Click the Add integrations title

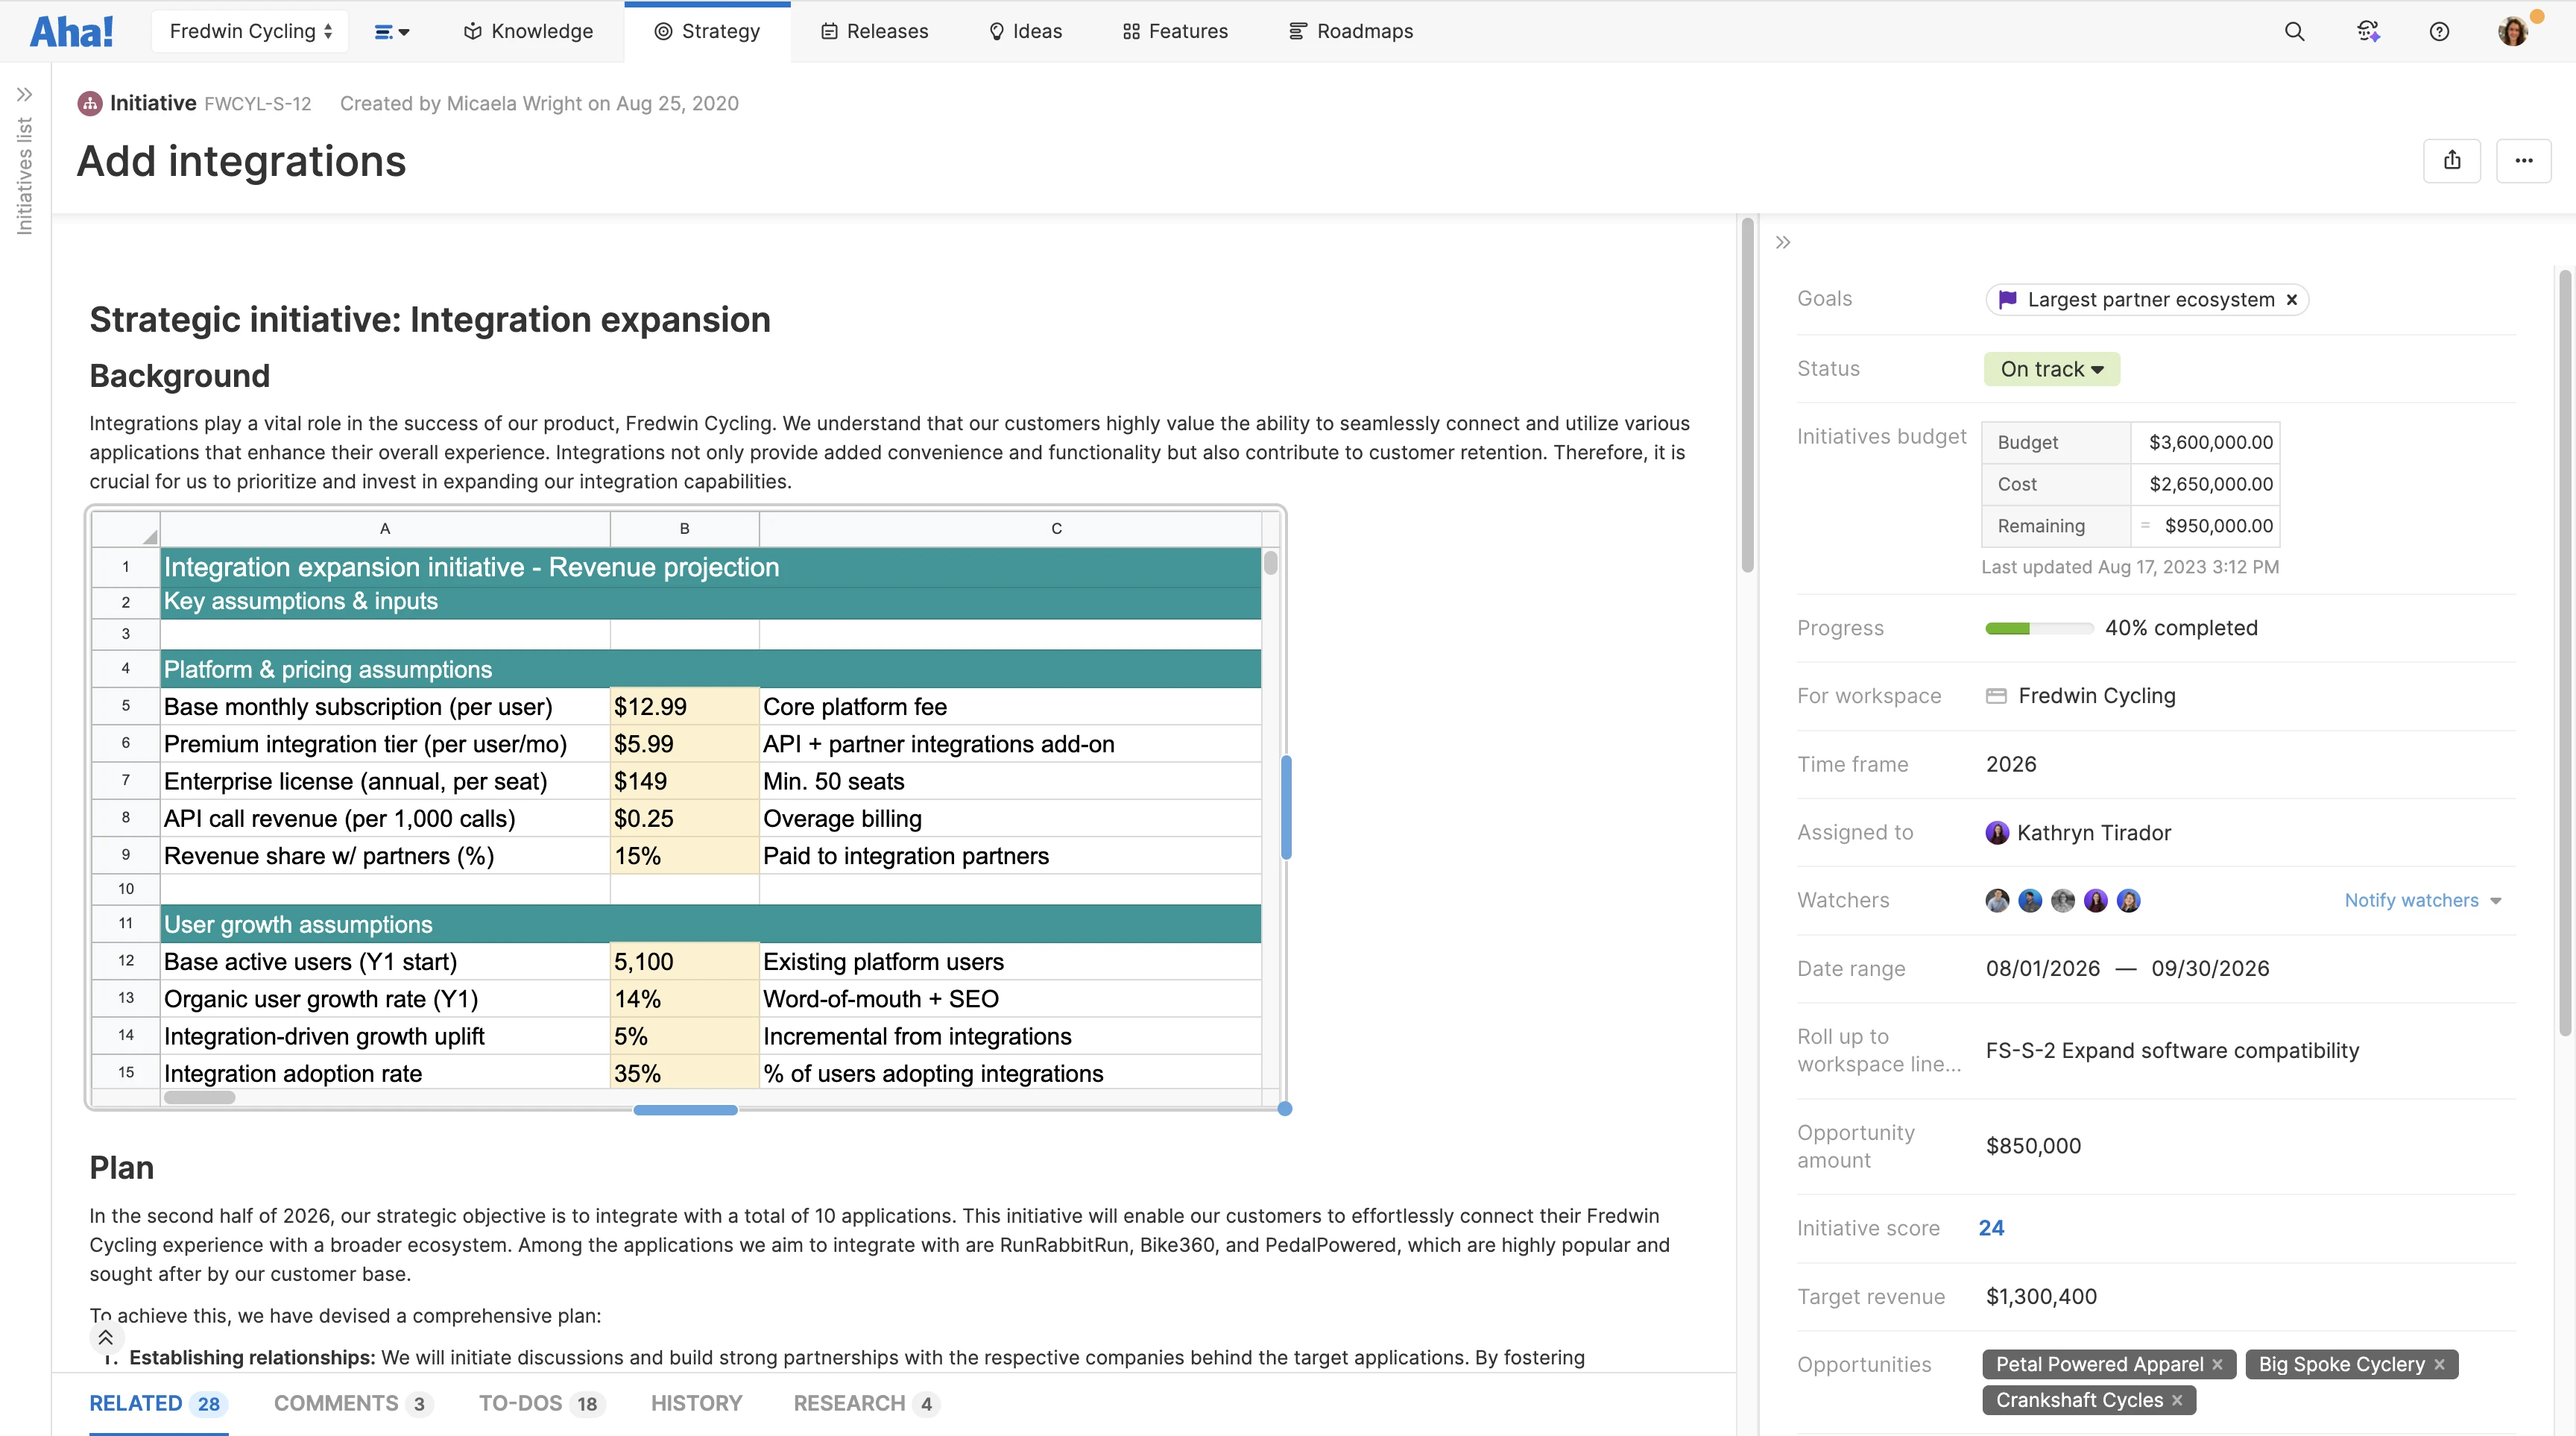242,161
